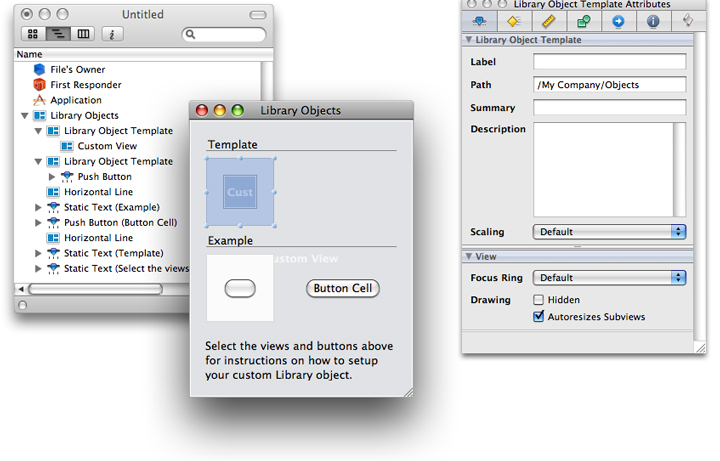
Task: Collapse the Library Object Template inspector section
Action: coord(469,39)
